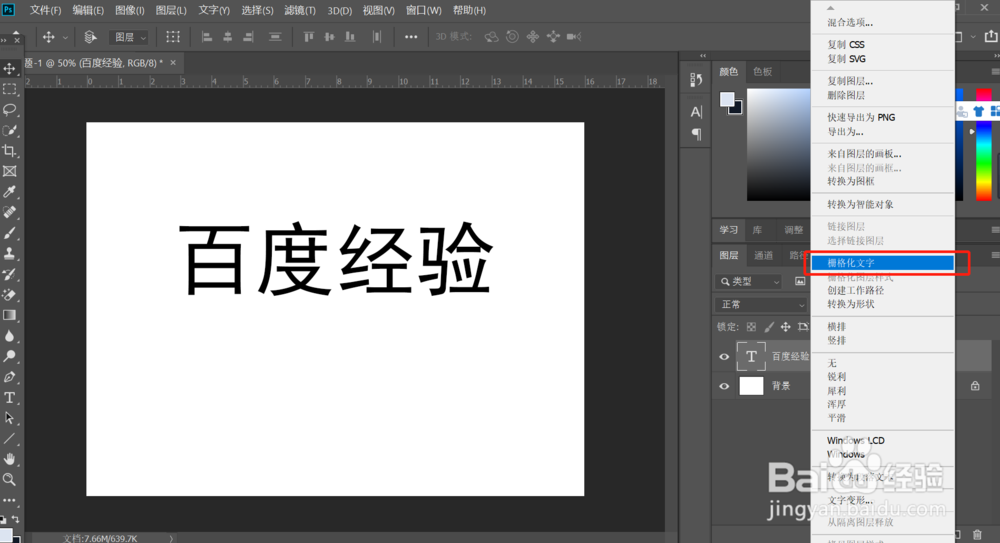Open the Move tool preset picker arrow
The height and width of the screenshot is (543, 1000).
[x=65, y=38]
